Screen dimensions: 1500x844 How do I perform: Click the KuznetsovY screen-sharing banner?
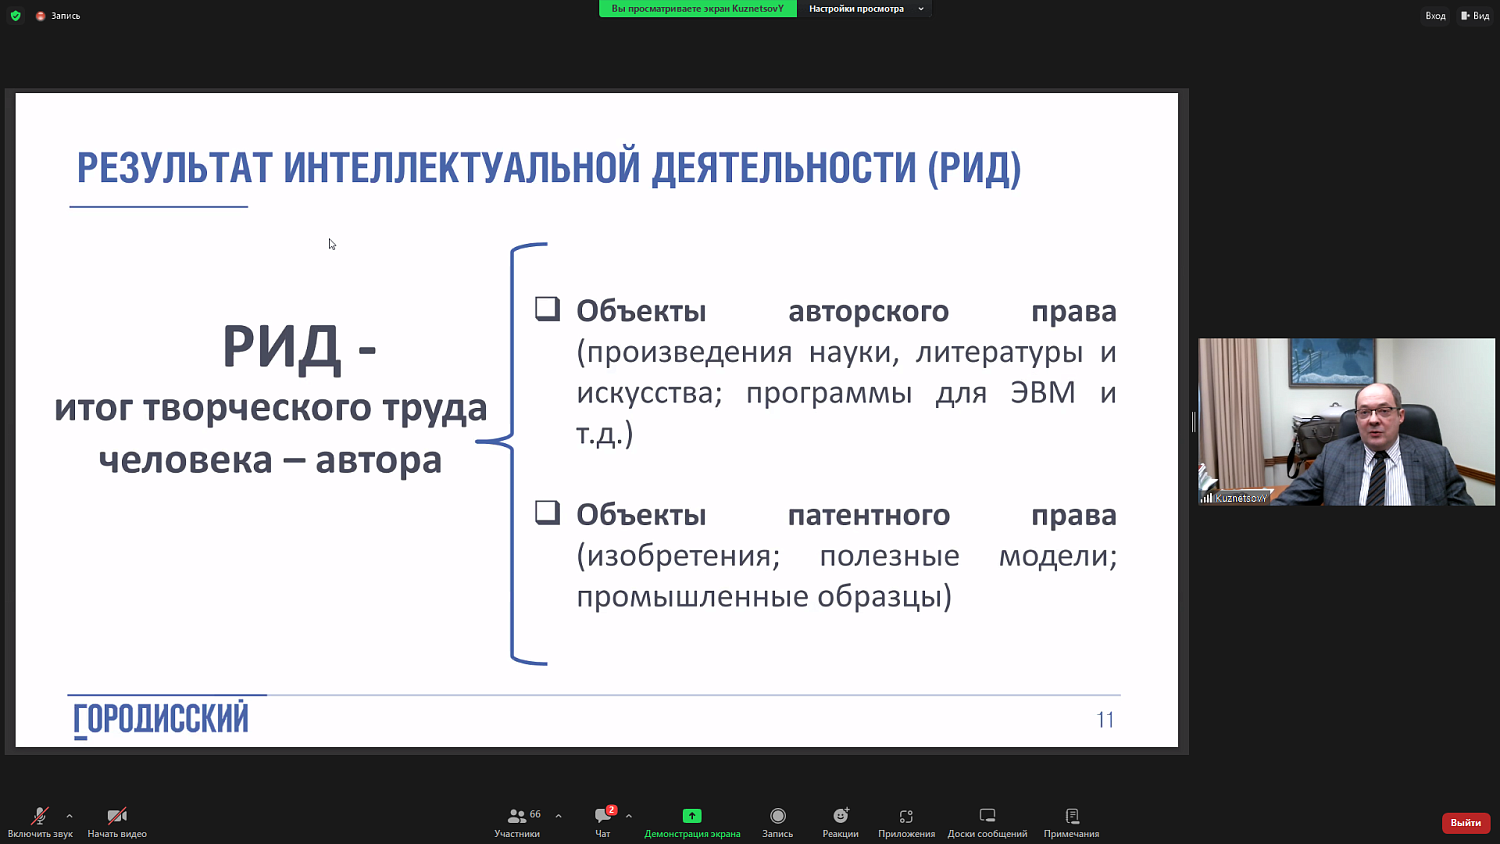point(696,8)
